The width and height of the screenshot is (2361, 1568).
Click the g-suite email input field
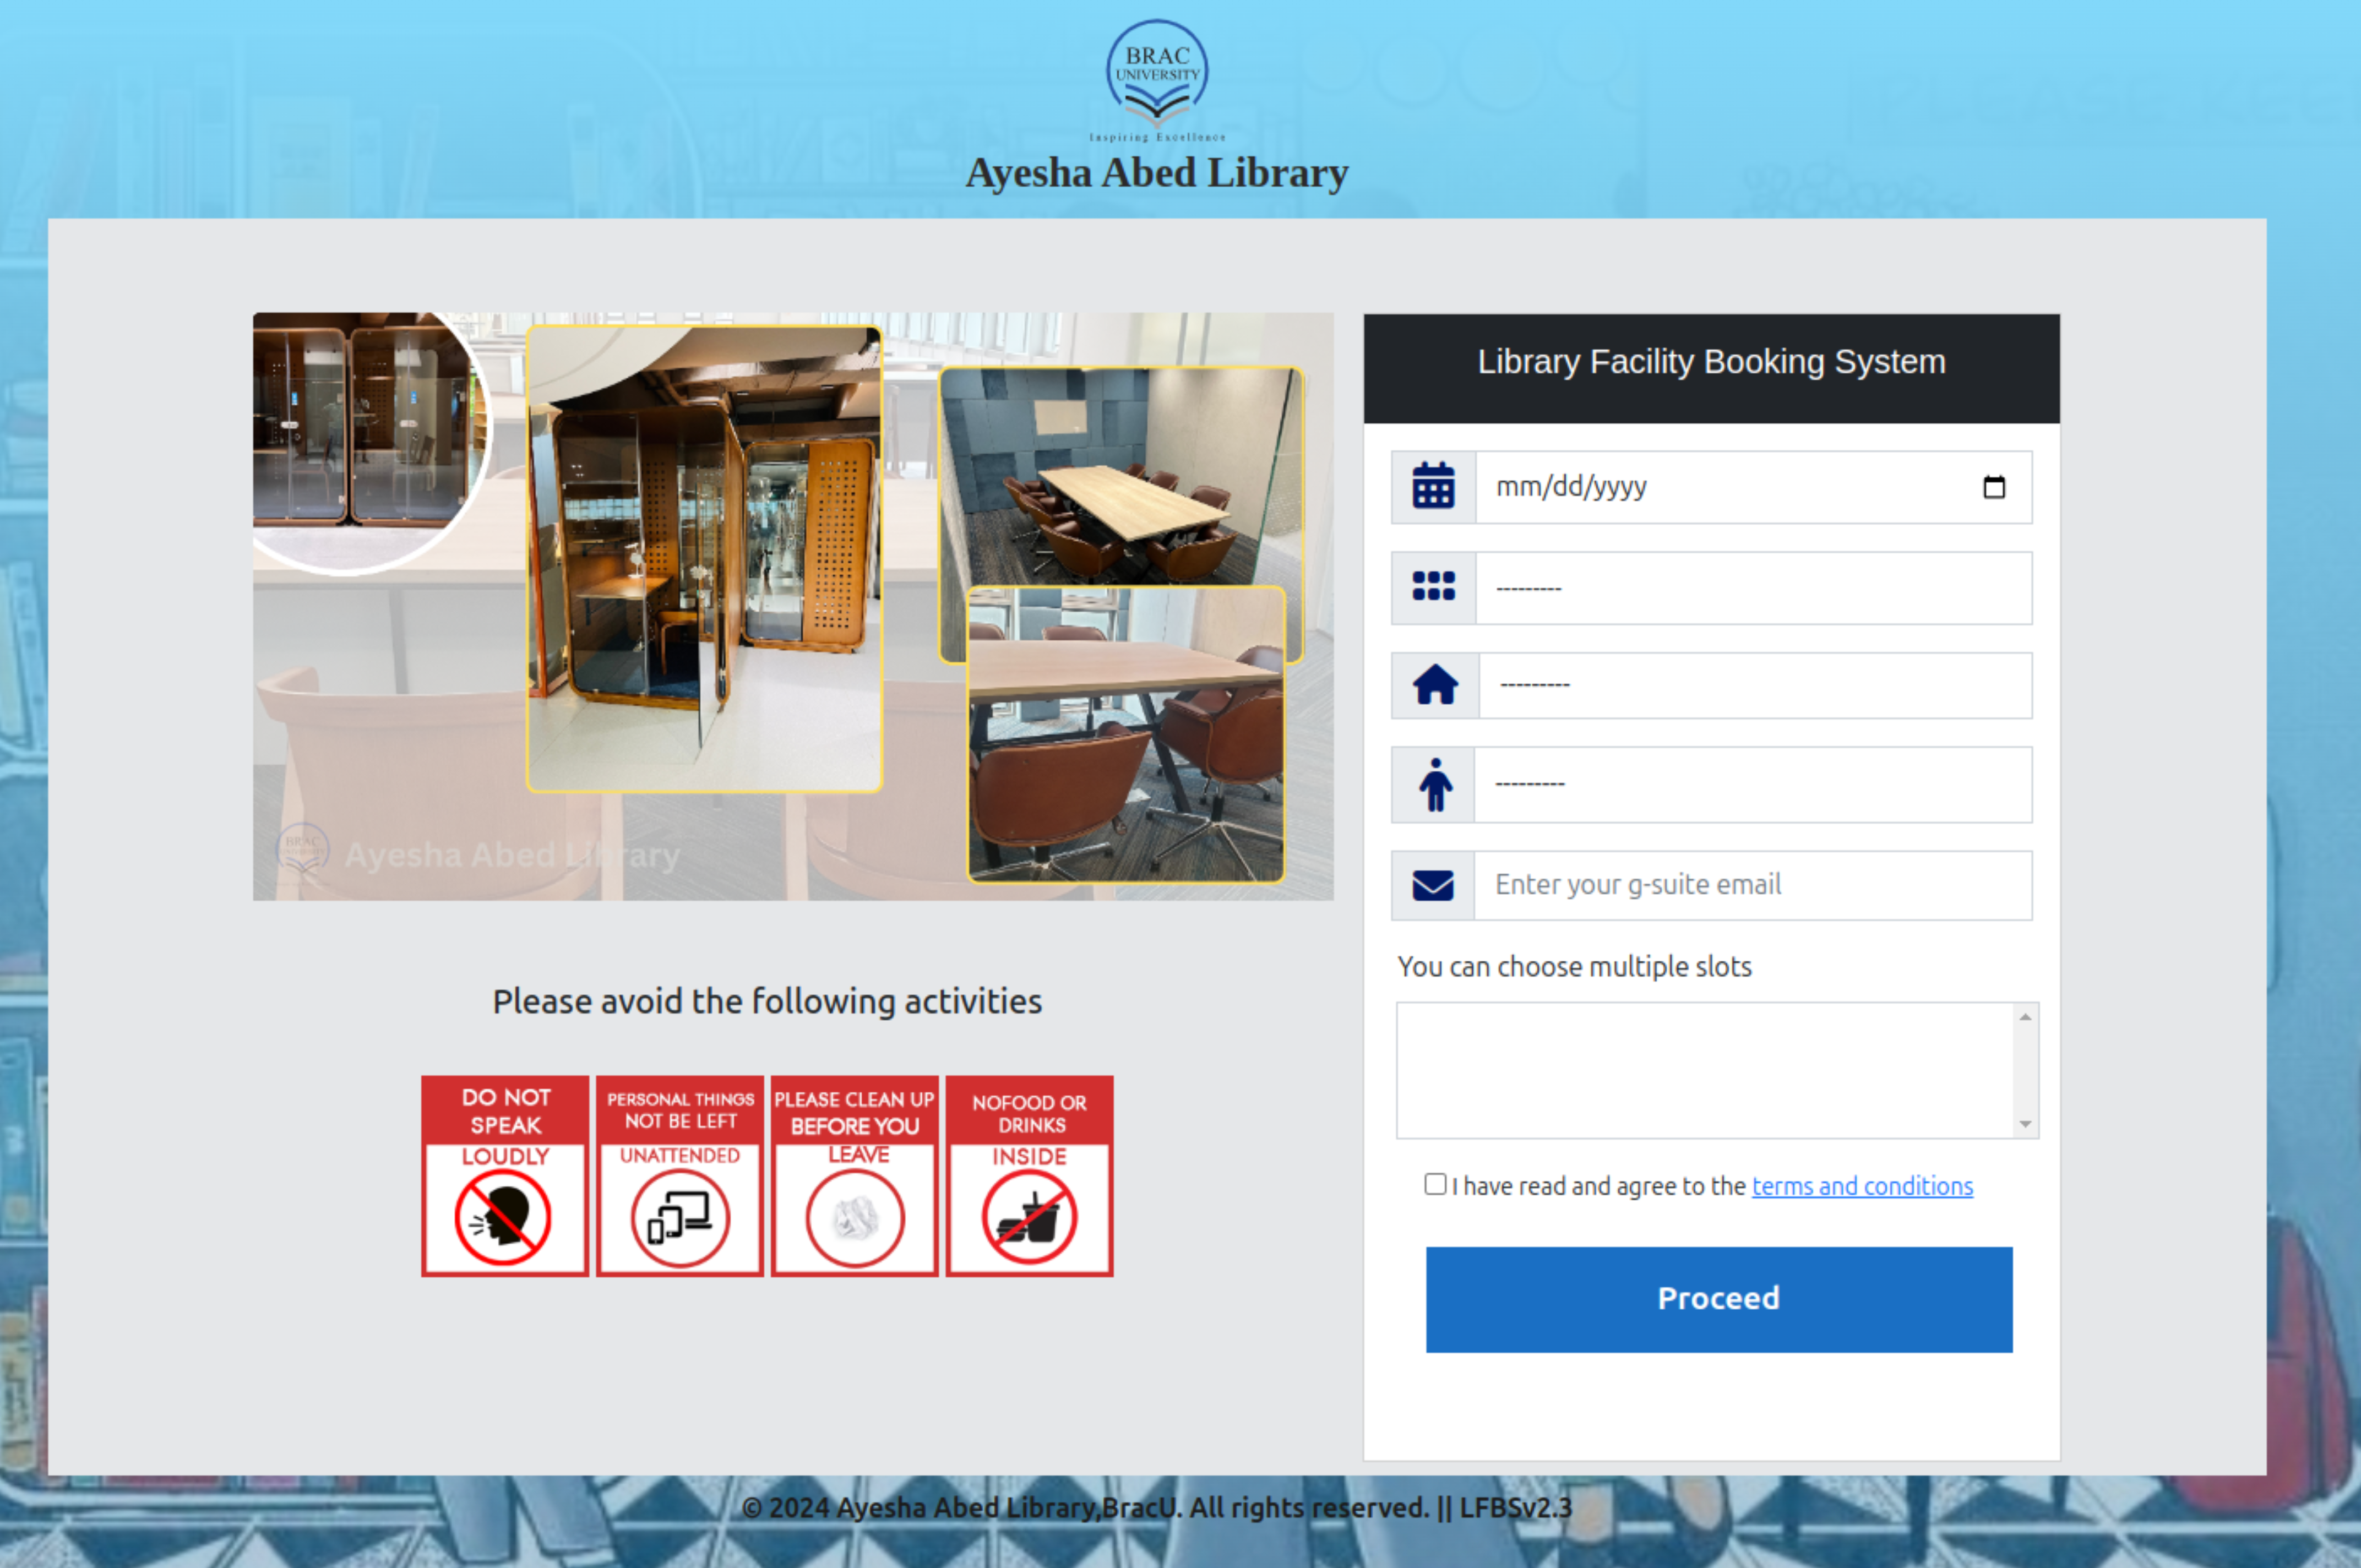[1753, 885]
